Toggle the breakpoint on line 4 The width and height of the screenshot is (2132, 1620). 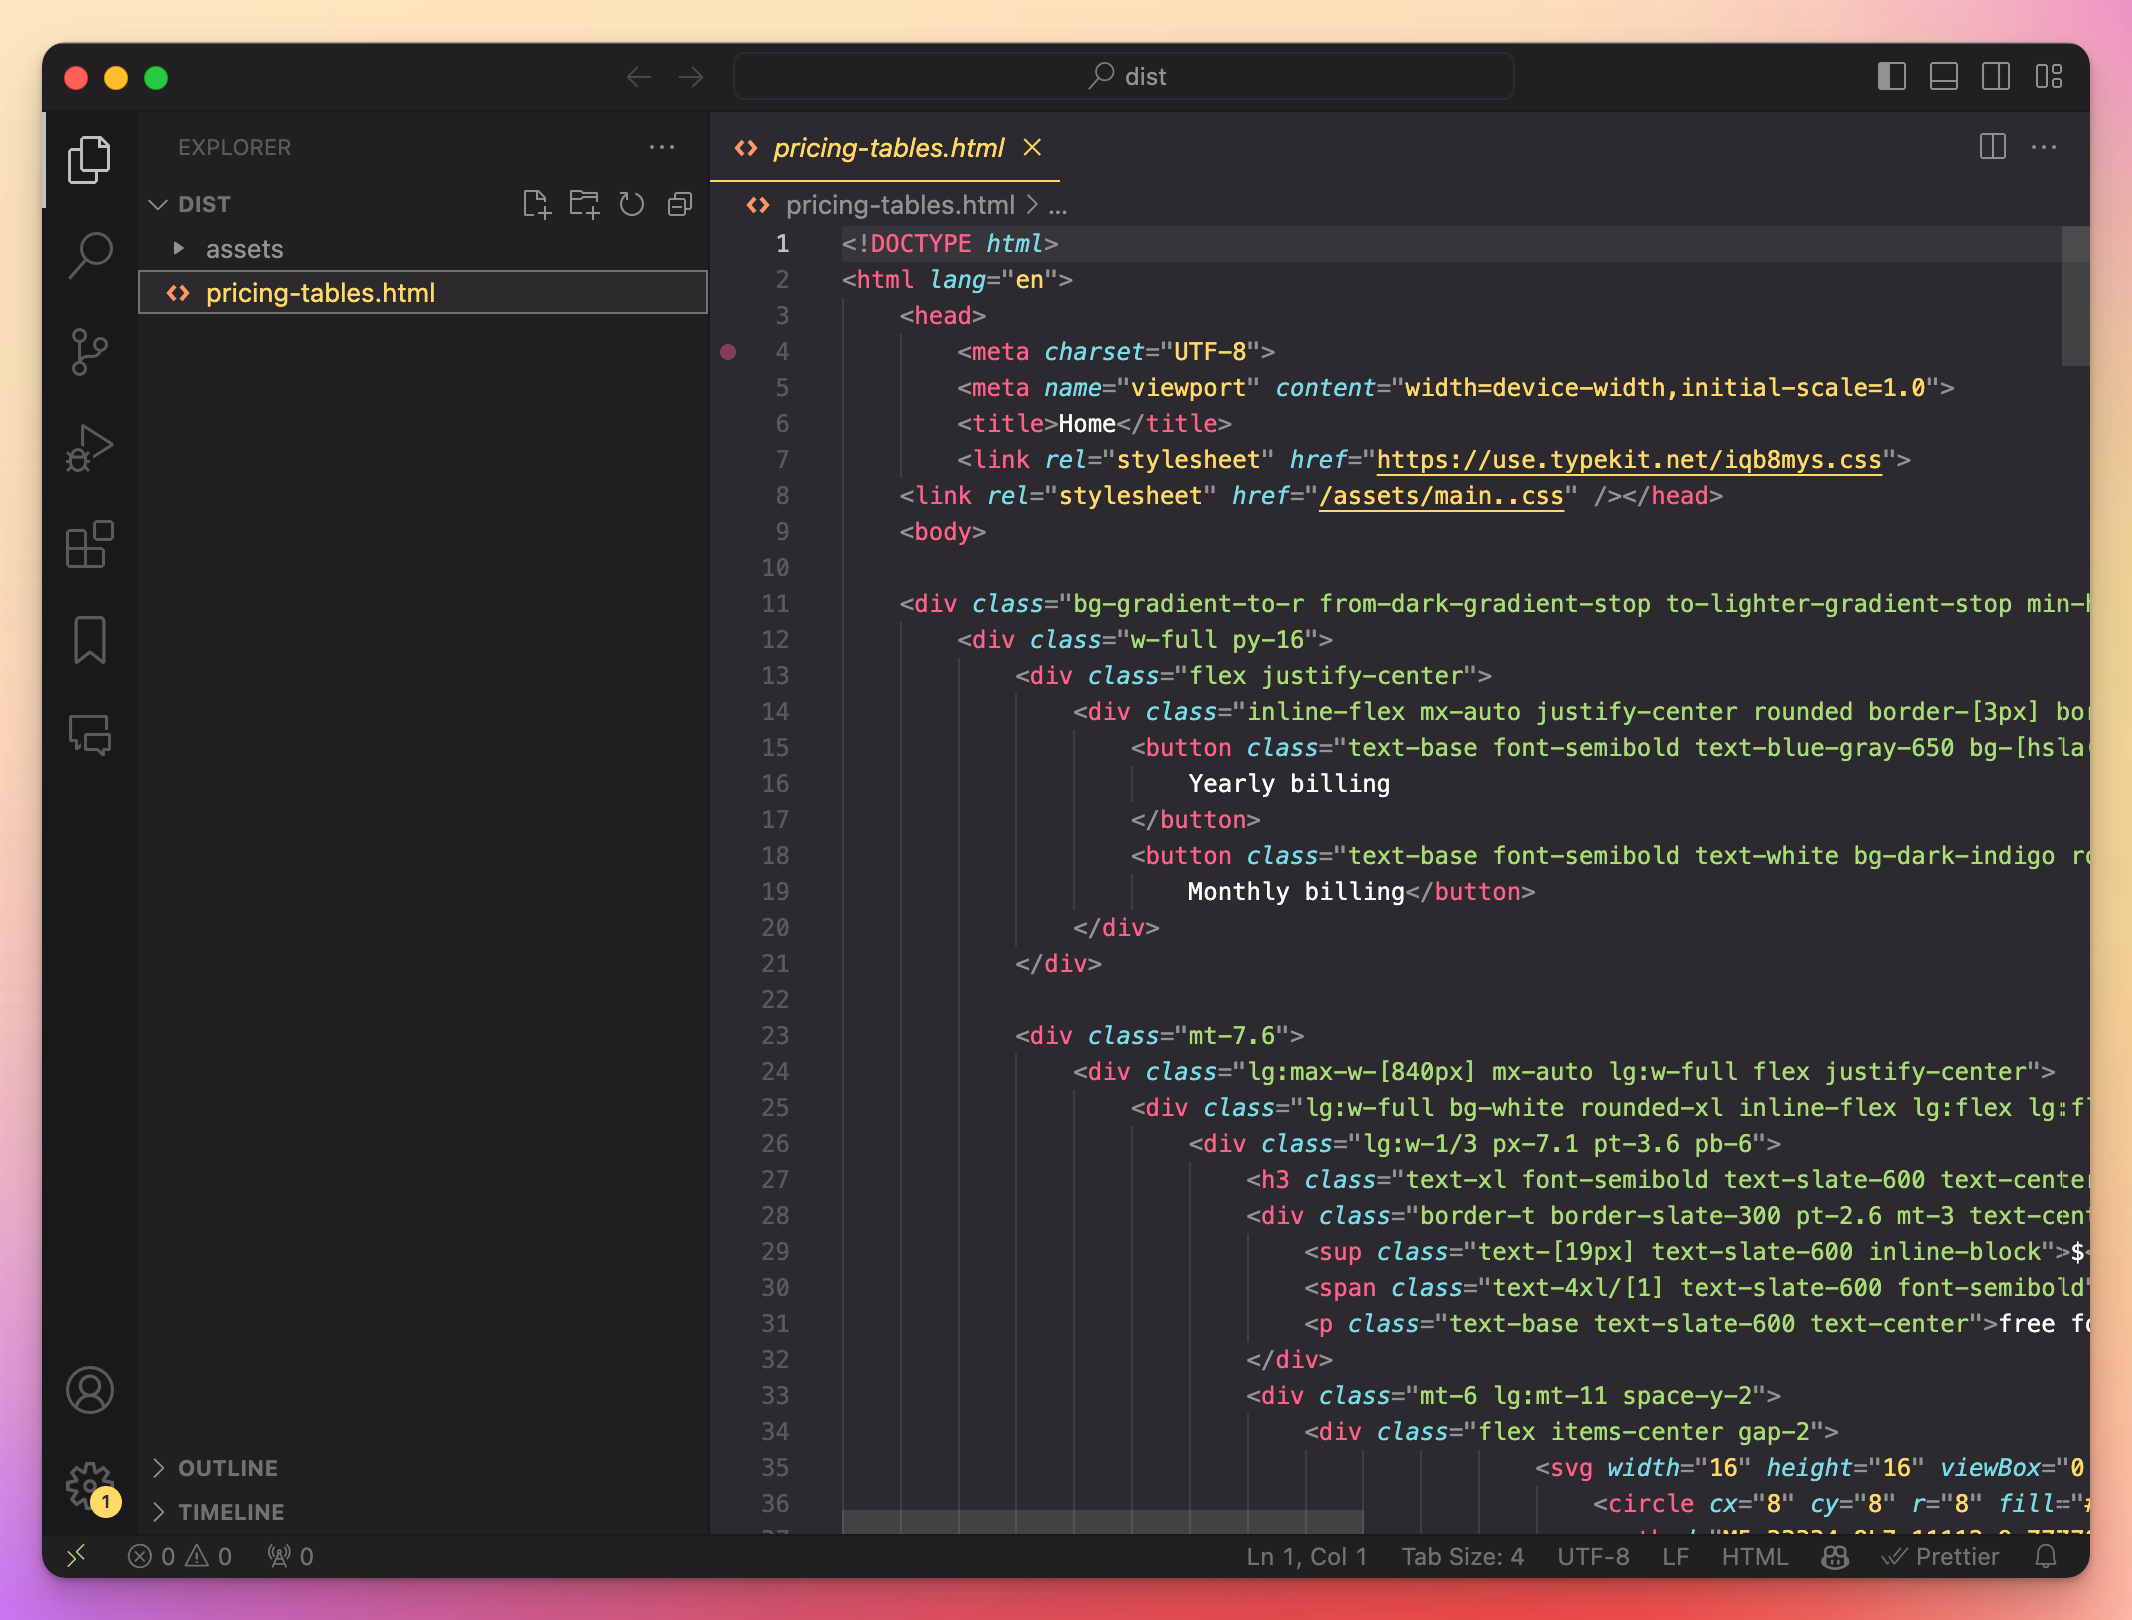(x=729, y=352)
